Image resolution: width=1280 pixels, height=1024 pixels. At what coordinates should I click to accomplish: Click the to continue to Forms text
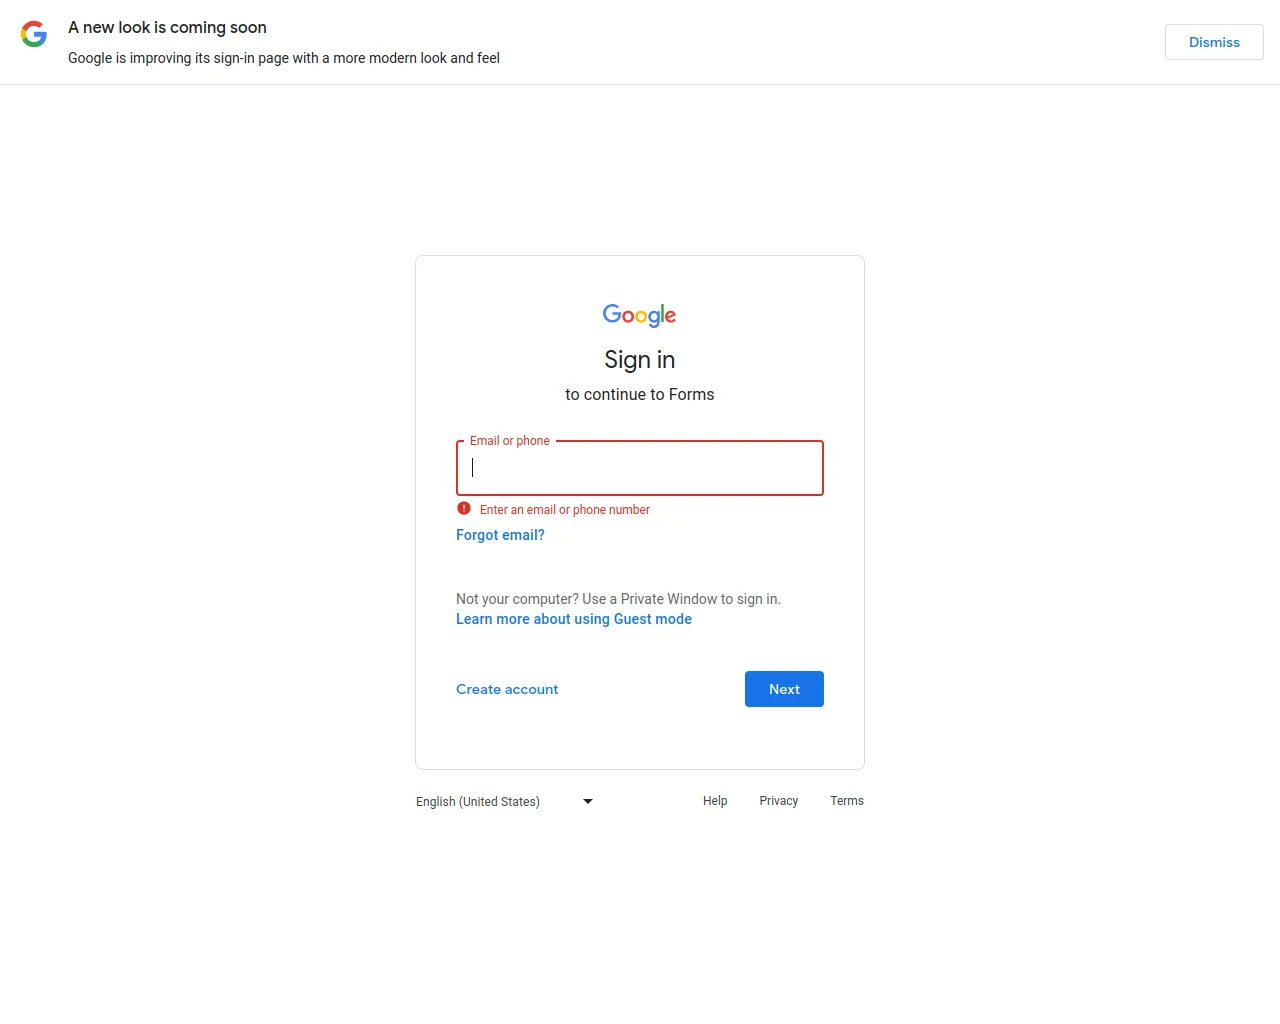click(x=639, y=394)
